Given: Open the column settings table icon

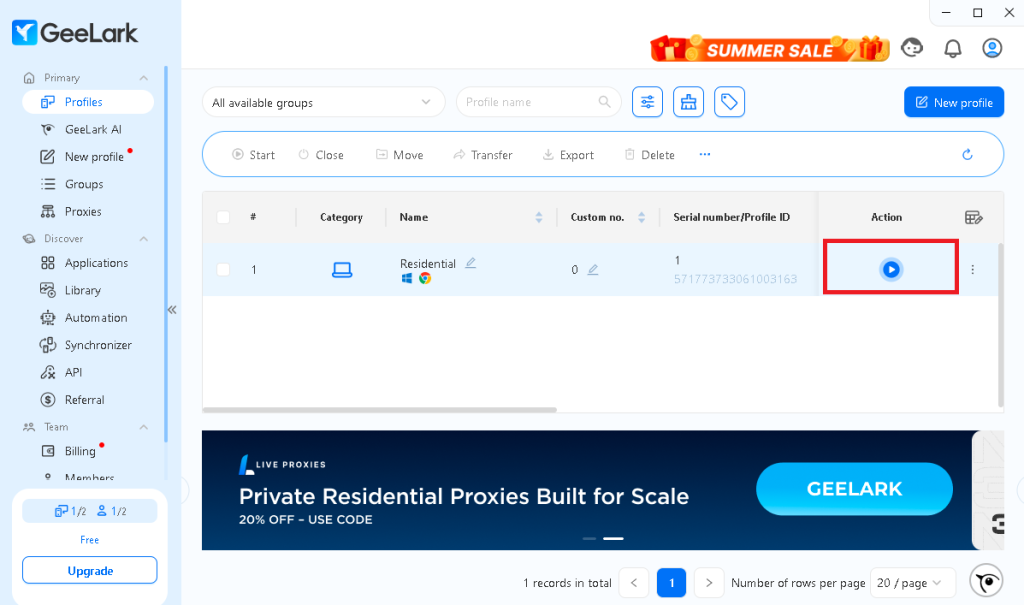Looking at the screenshot, I should (x=974, y=218).
